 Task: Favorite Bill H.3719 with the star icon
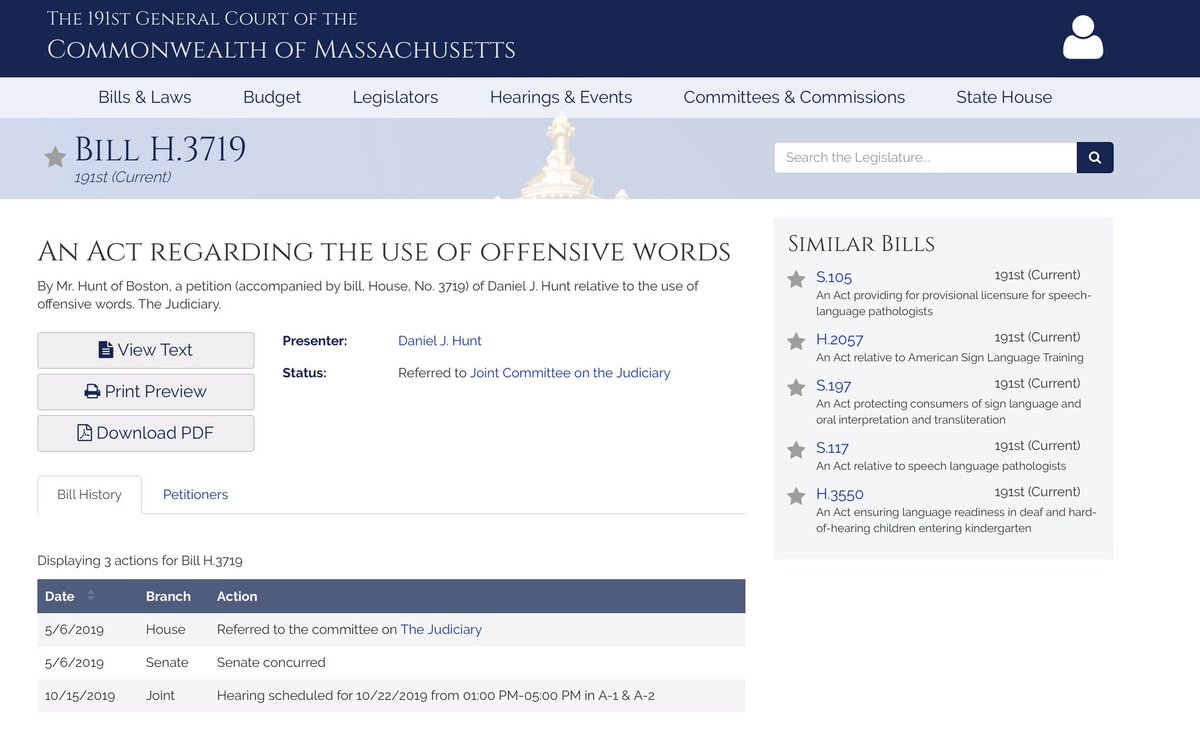click(55, 157)
